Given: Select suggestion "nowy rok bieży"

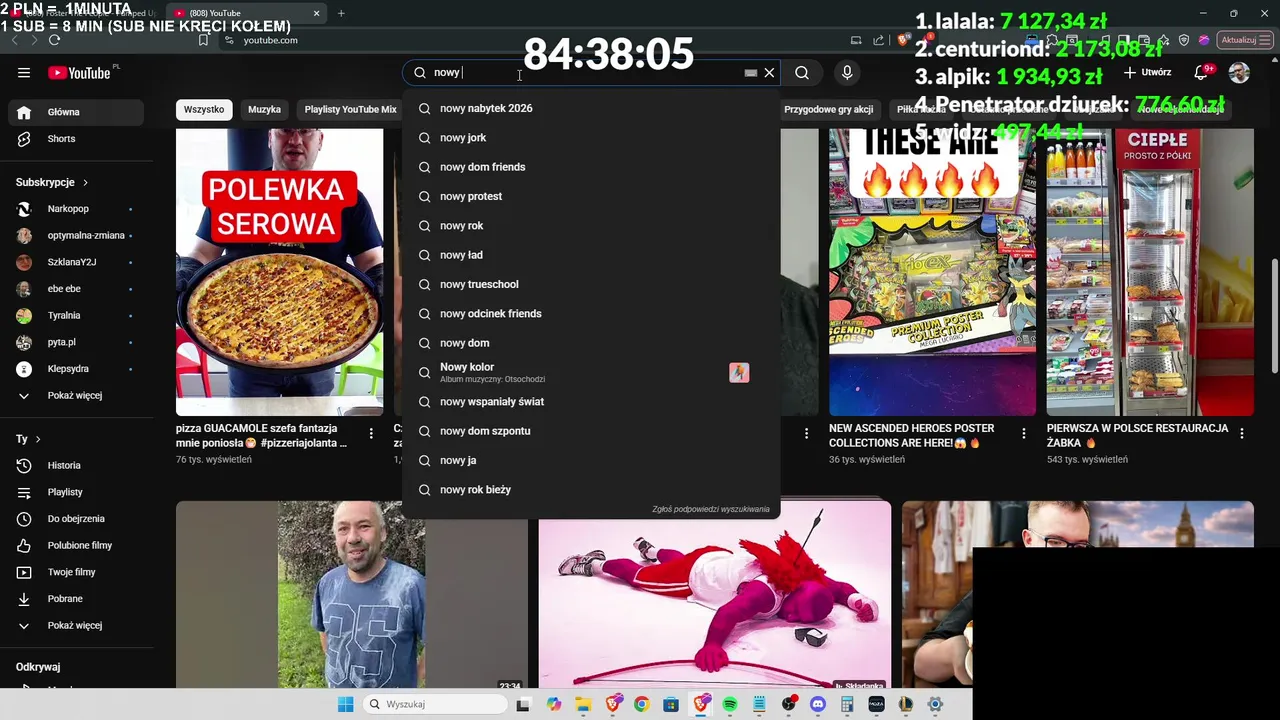Looking at the screenshot, I should coord(591,490).
